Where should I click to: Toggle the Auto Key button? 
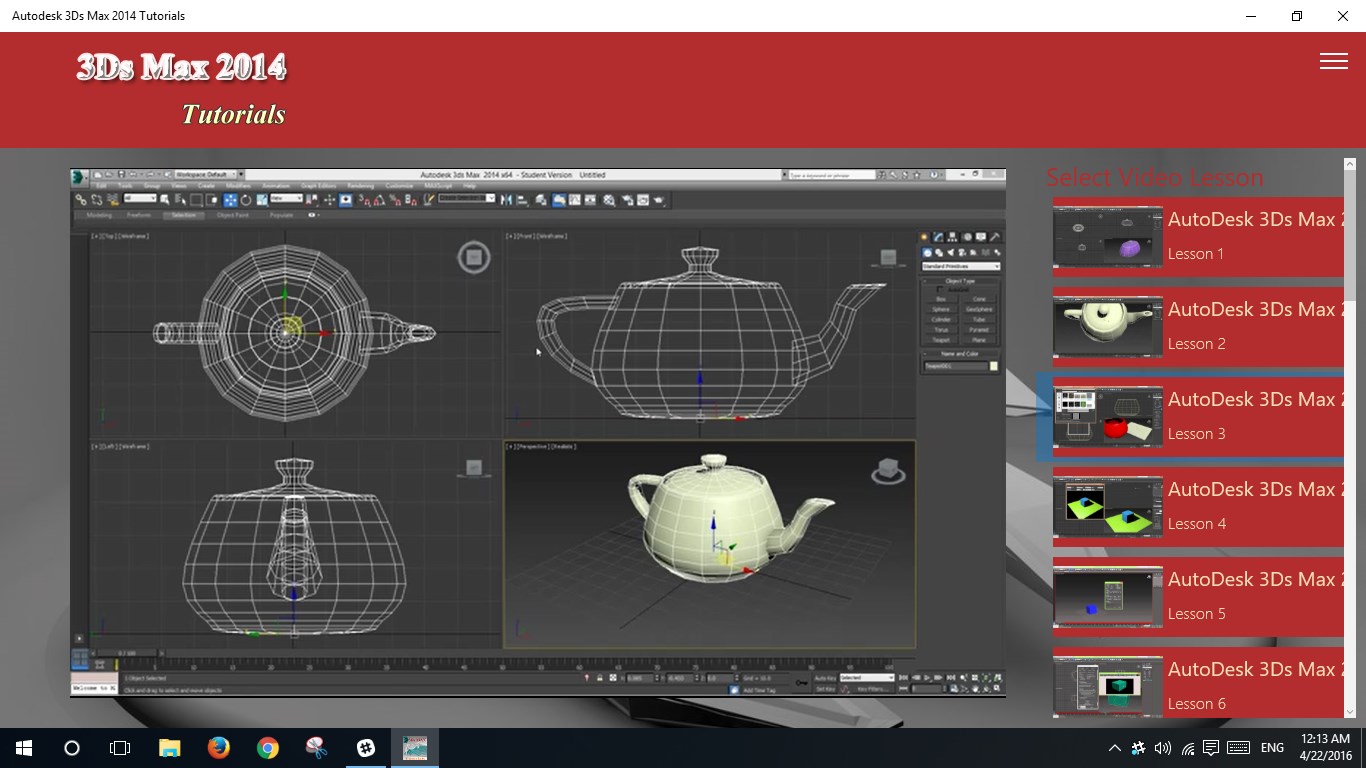[826, 677]
